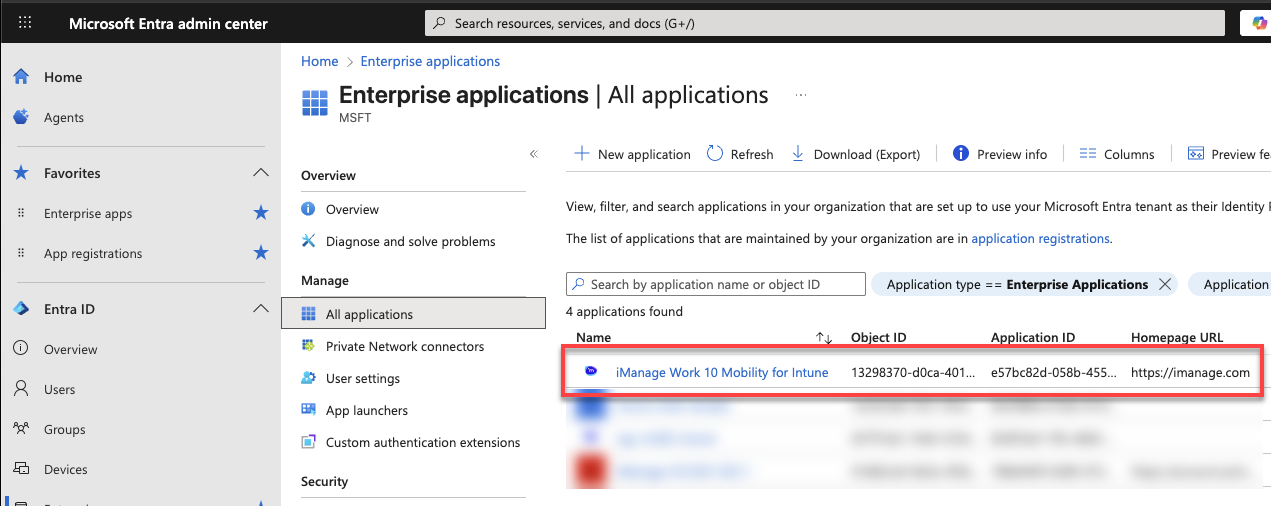Click Download (Export) in toolbar
This screenshot has height=506, width=1271.
tap(856, 154)
